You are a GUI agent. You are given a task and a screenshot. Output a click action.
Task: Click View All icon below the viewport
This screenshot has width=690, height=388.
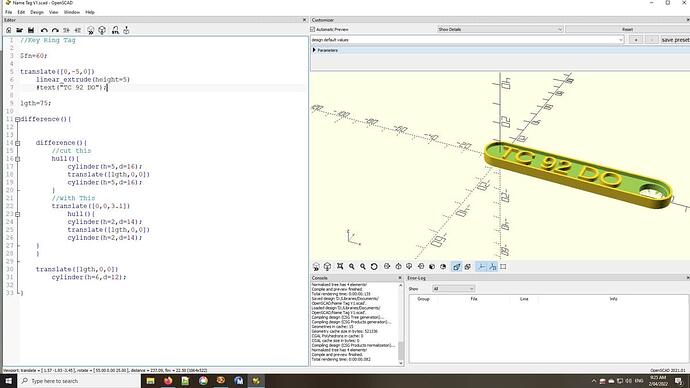click(340, 267)
